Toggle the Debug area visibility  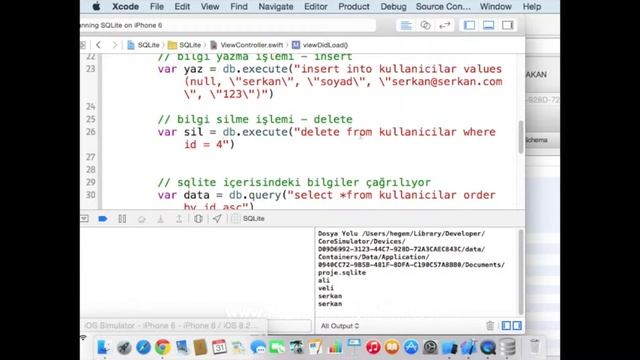[489, 25]
